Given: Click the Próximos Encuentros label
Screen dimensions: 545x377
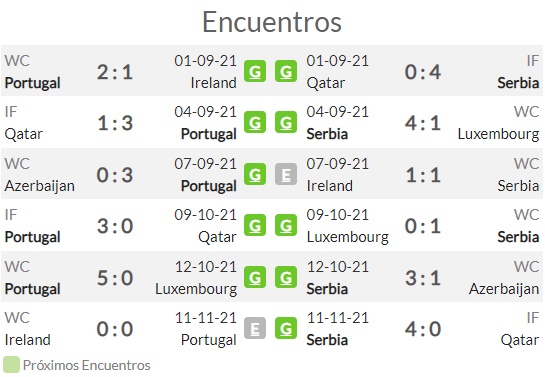Looking at the screenshot, I should tap(87, 366).
